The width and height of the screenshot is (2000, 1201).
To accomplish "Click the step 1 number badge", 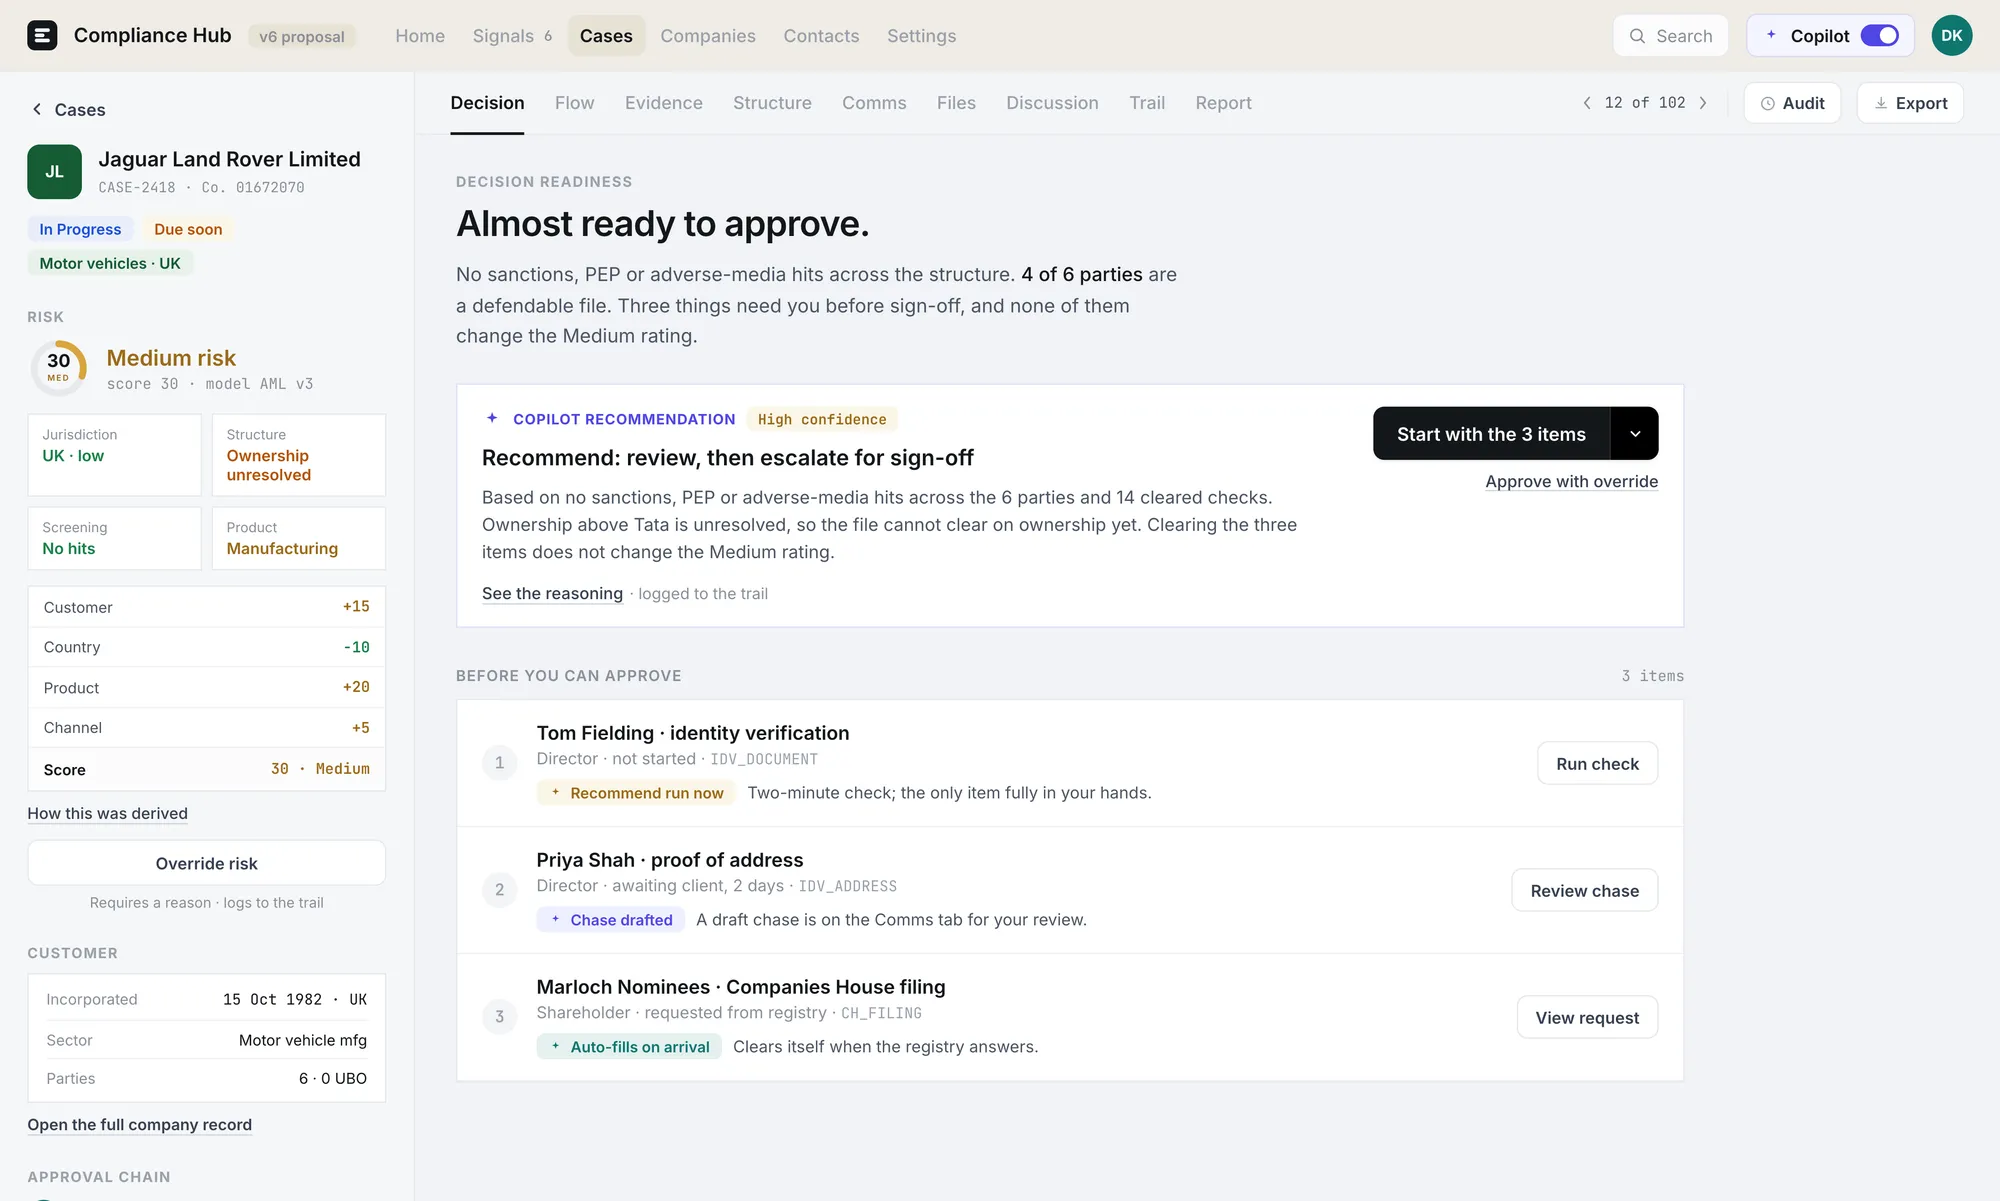I will pyautogui.click(x=499, y=763).
